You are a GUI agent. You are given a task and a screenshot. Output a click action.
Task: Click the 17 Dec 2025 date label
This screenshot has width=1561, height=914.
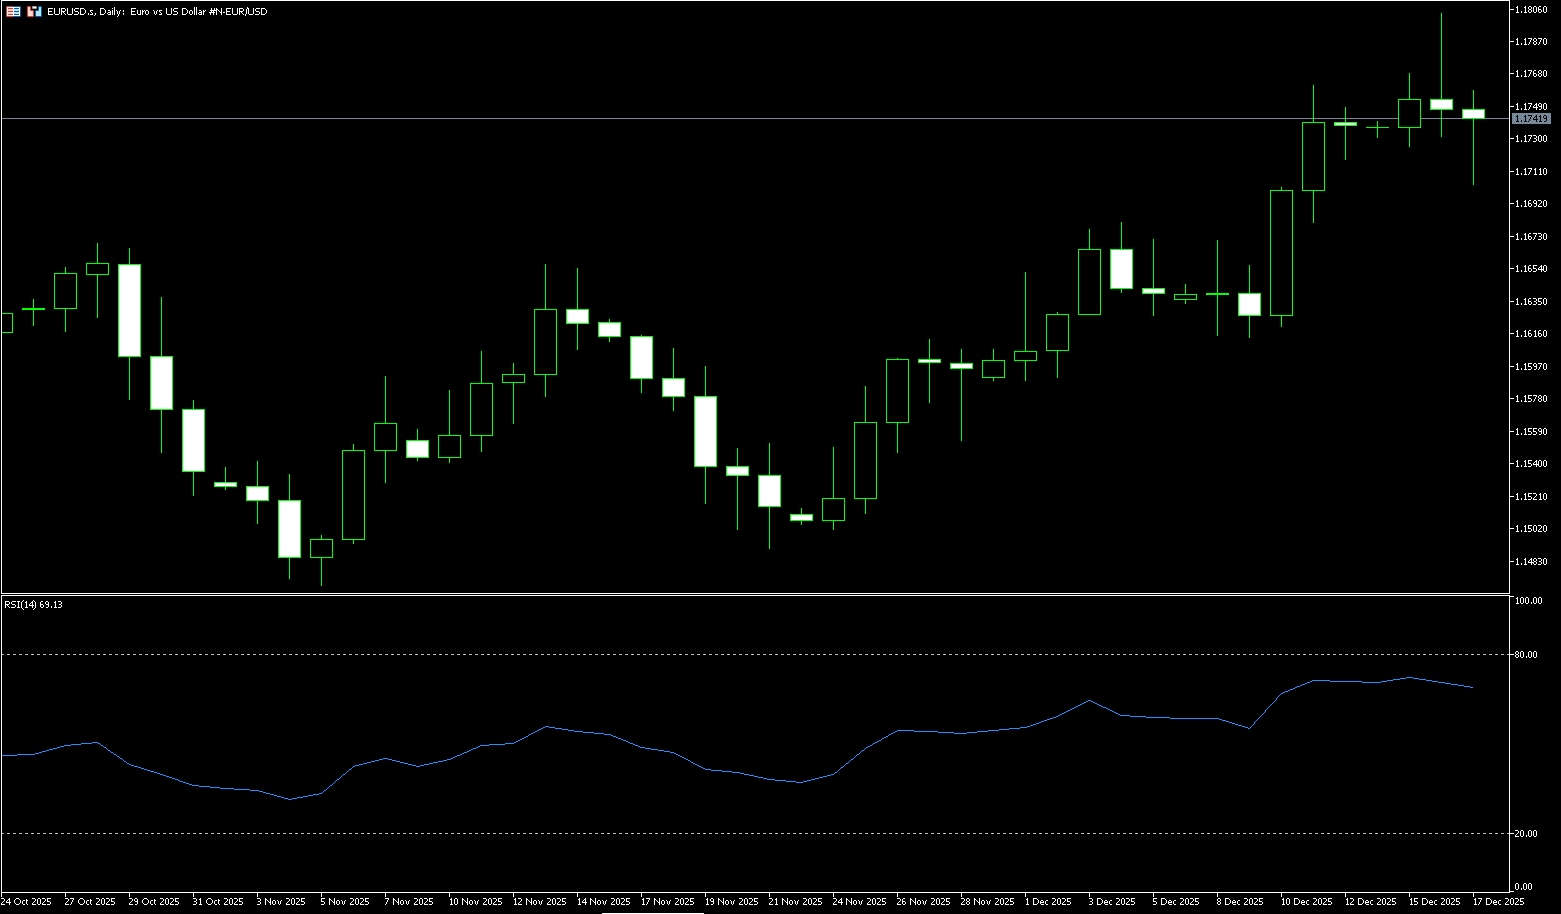tap(1498, 902)
